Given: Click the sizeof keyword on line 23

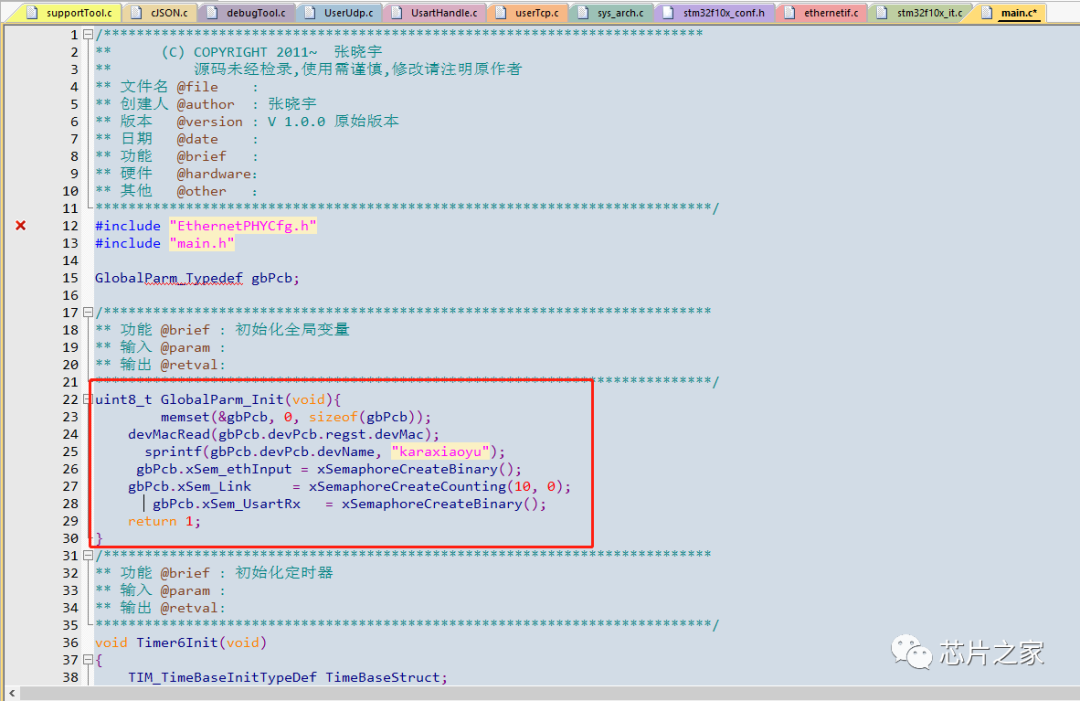Looking at the screenshot, I should (x=333, y=417).
